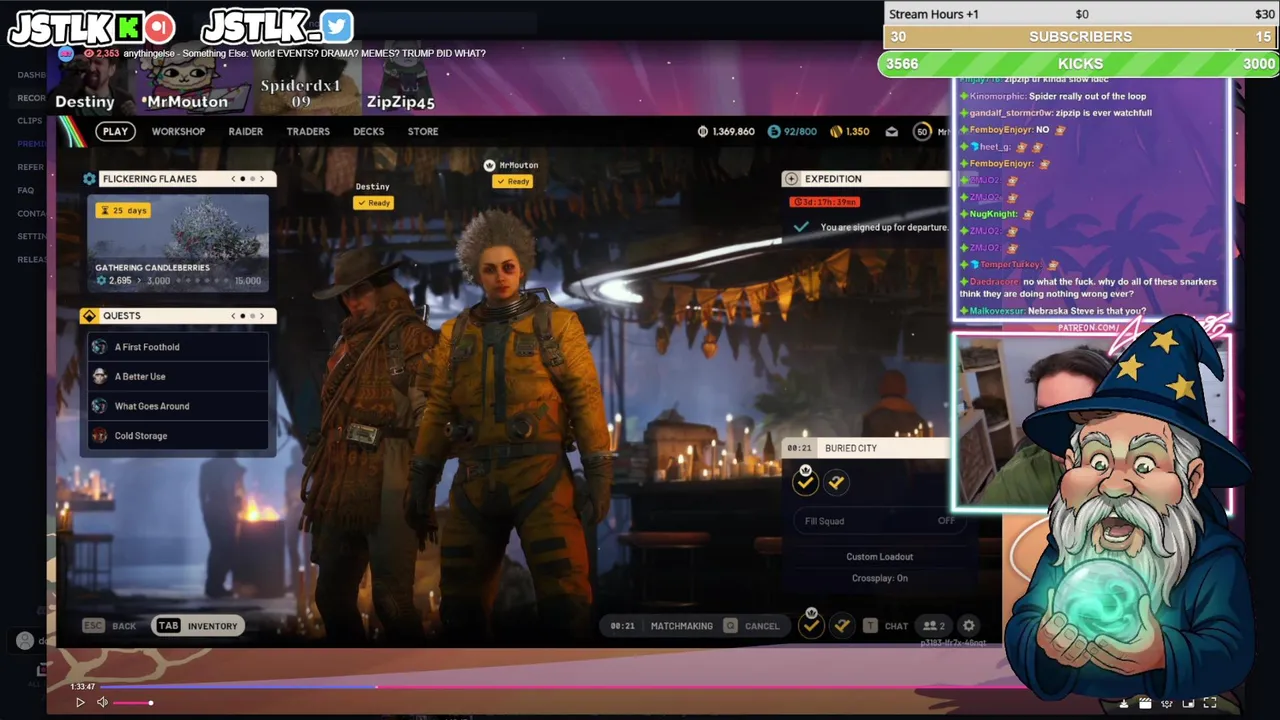
Task: Enter fullscreen in the video player
Action: click(1210, 703)
